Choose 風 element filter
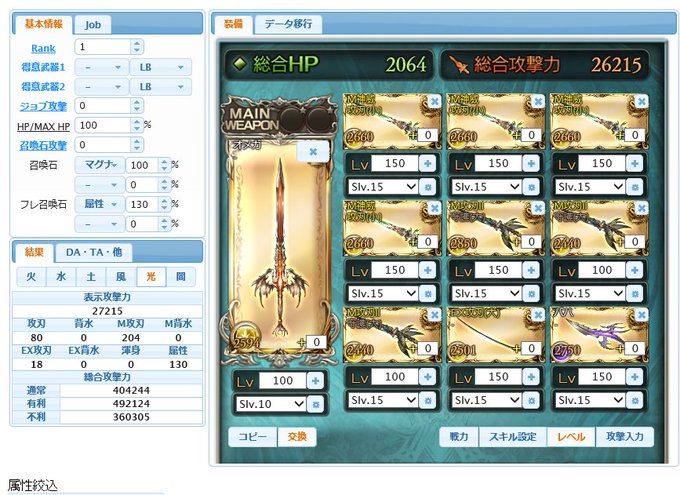This screenshot has width=680, height=495. click(121, 277)
